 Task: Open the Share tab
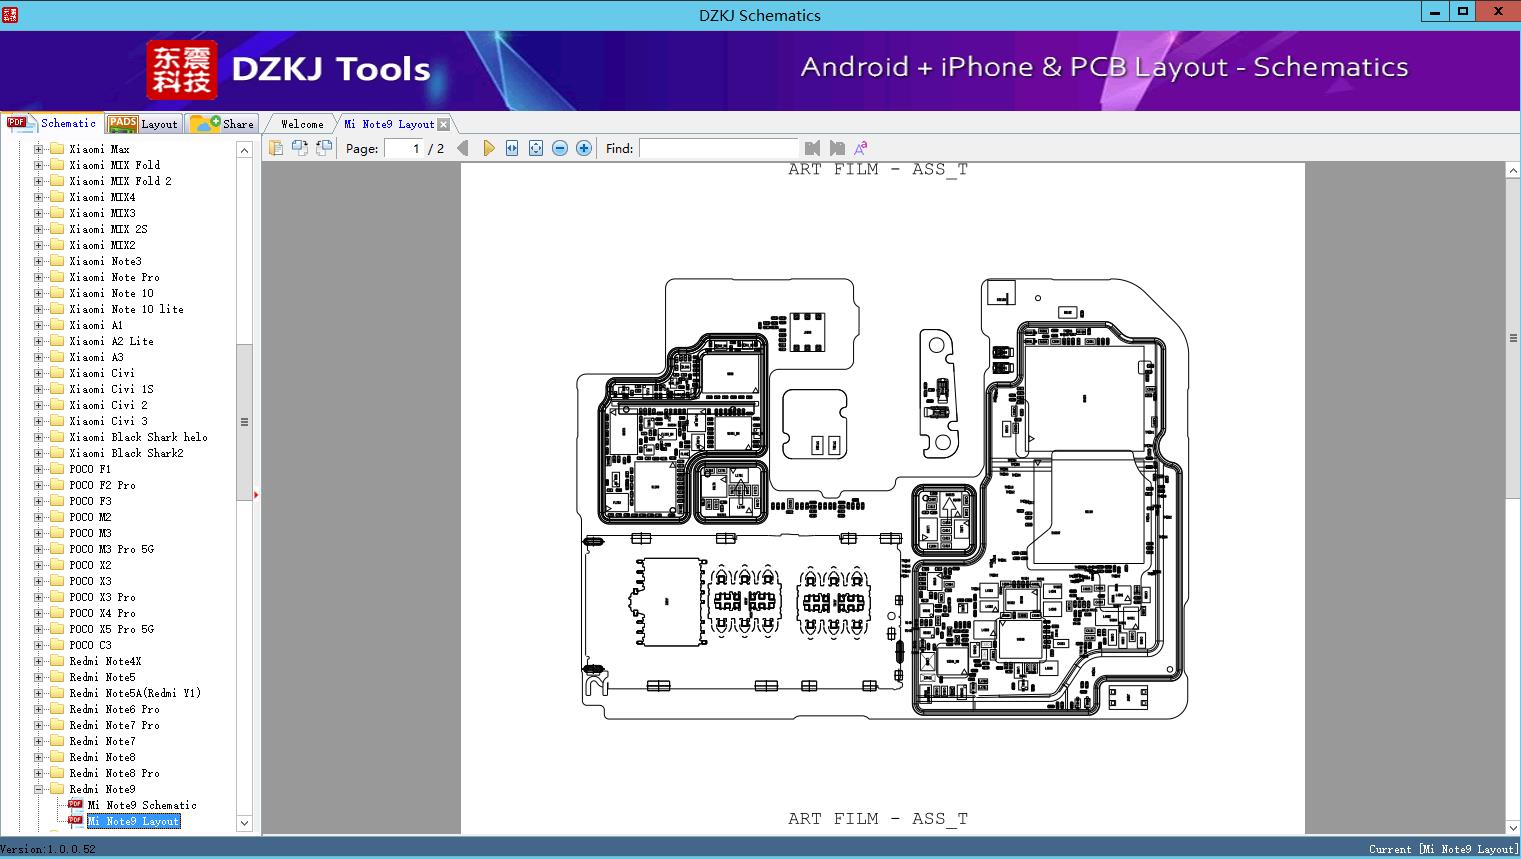pos(222,123)
